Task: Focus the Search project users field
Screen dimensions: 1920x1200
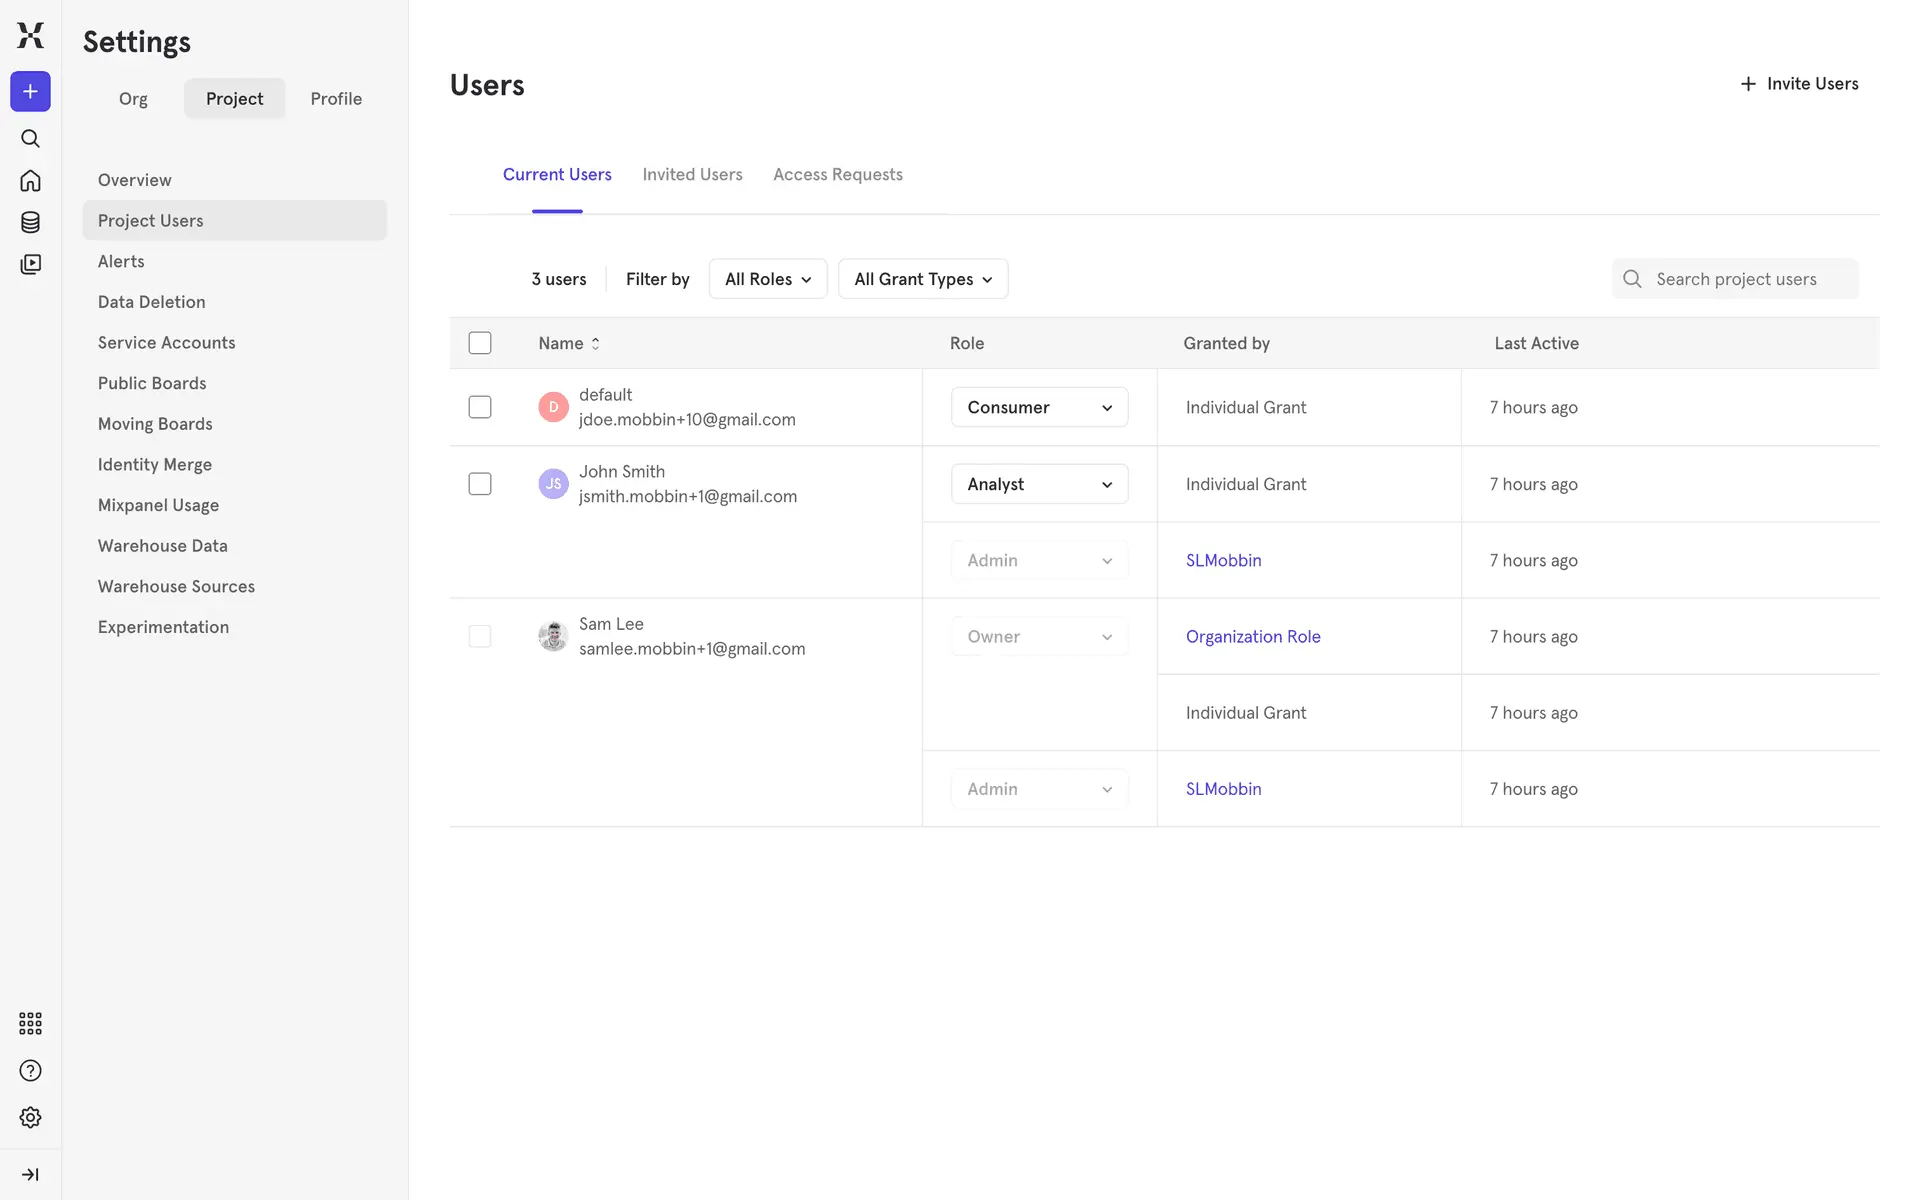Action: (x=1750, y=279)
